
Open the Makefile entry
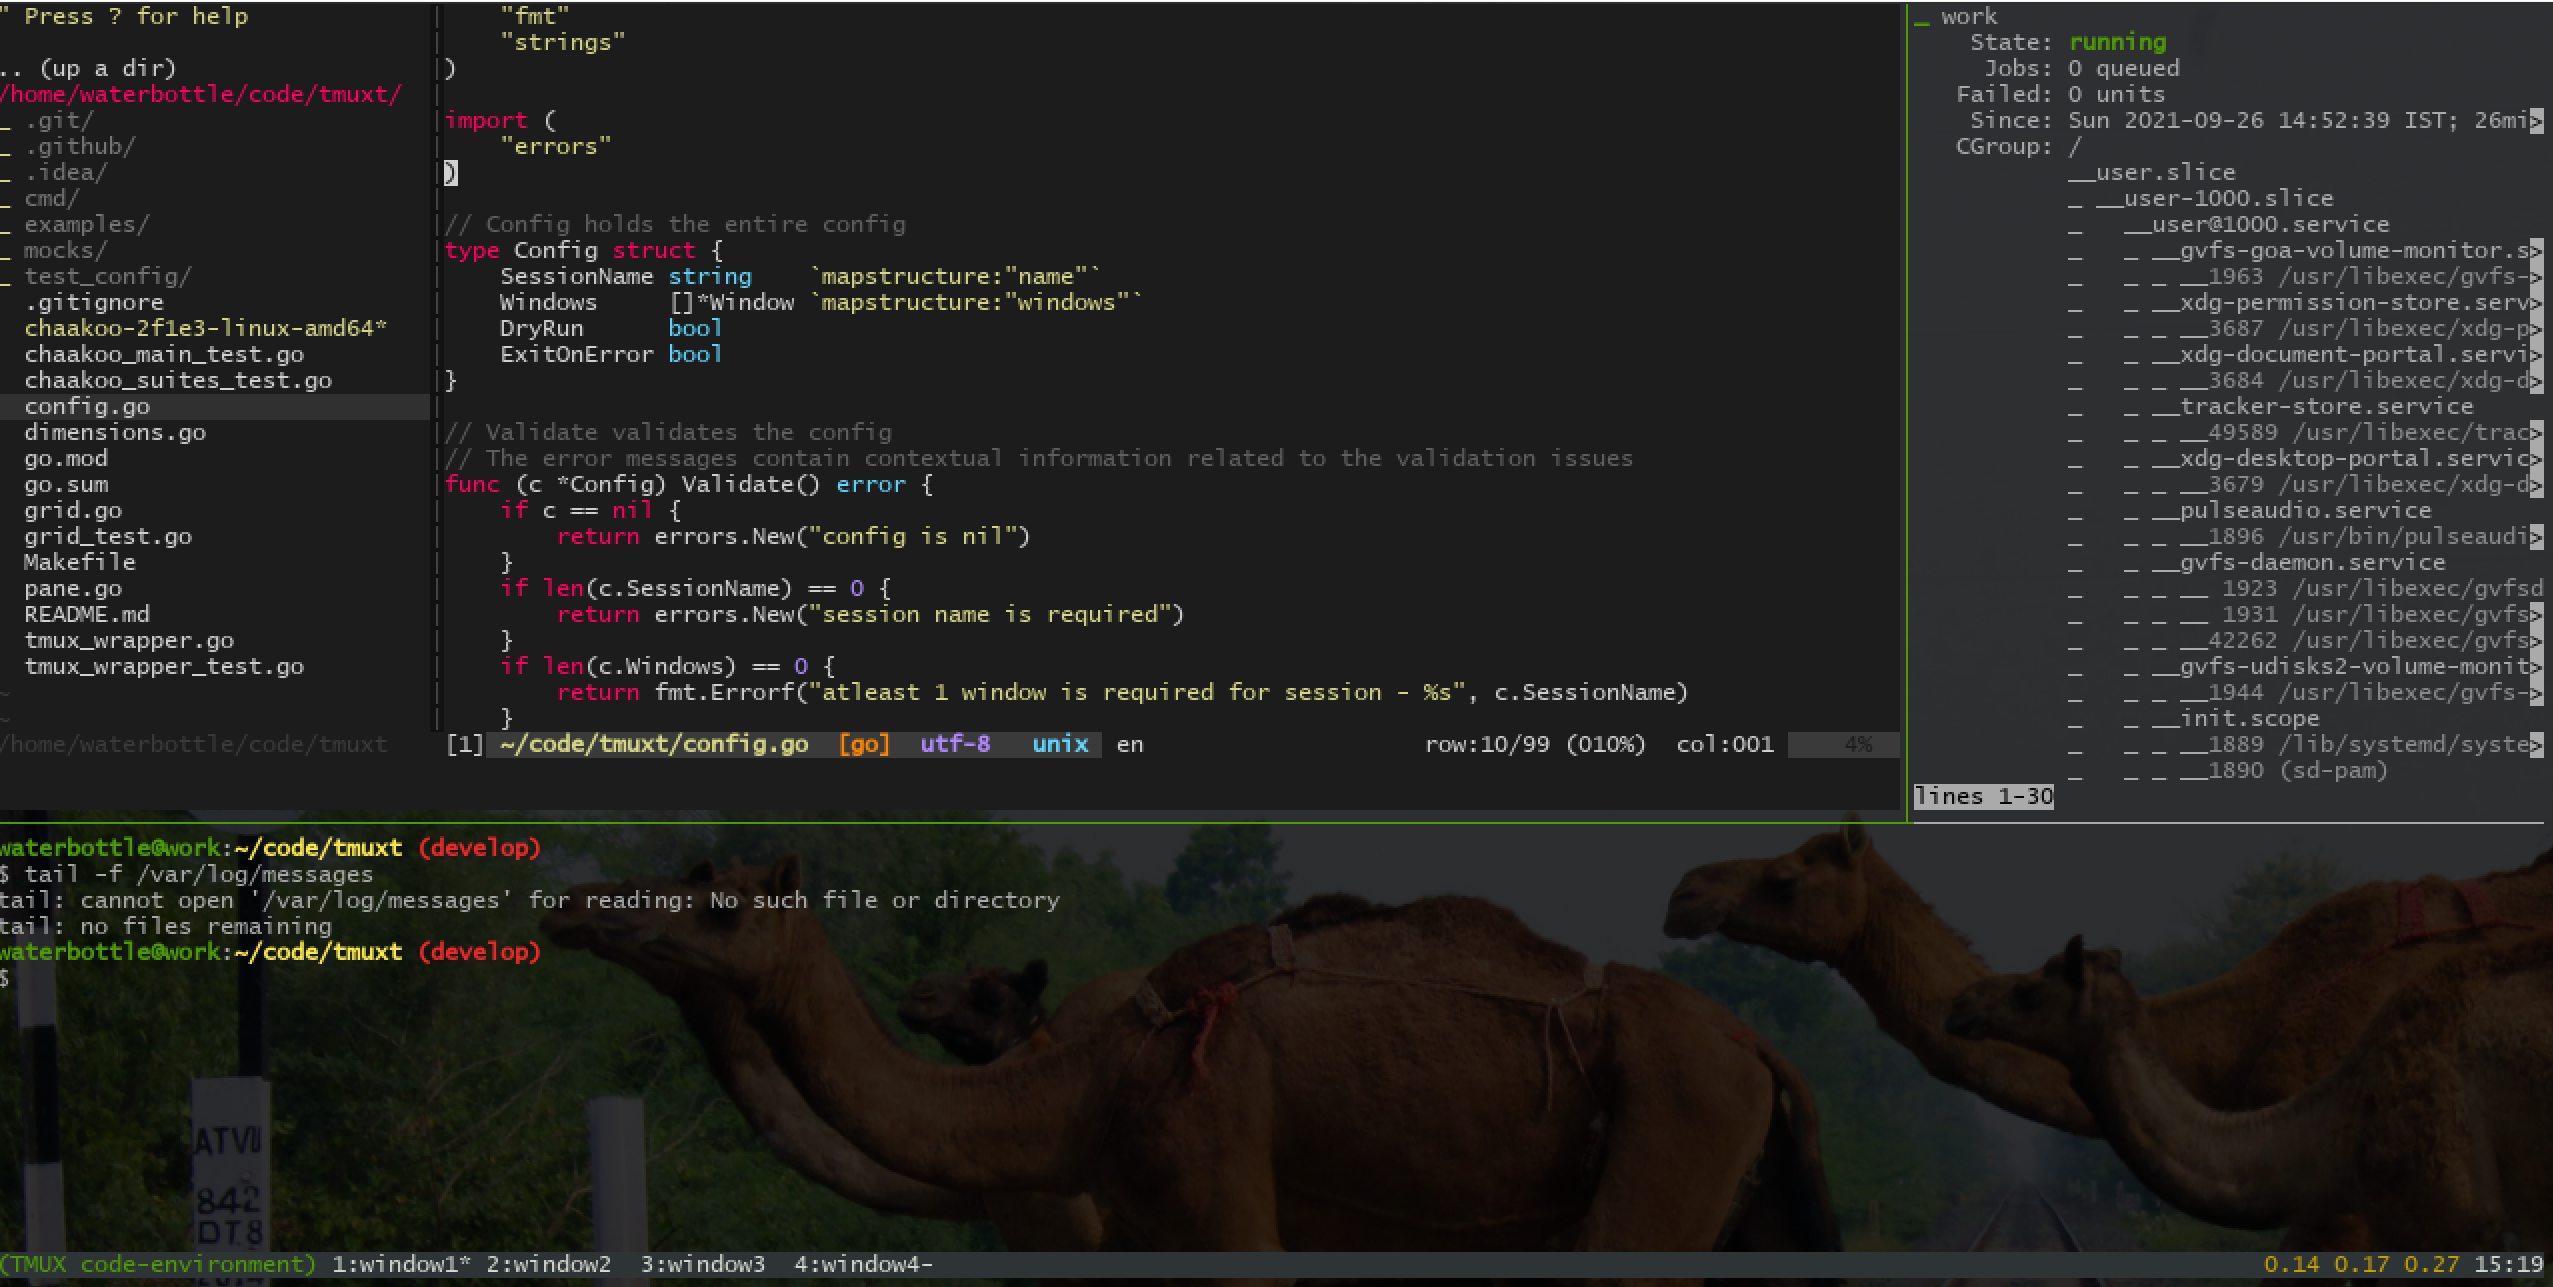pos(79,562)
